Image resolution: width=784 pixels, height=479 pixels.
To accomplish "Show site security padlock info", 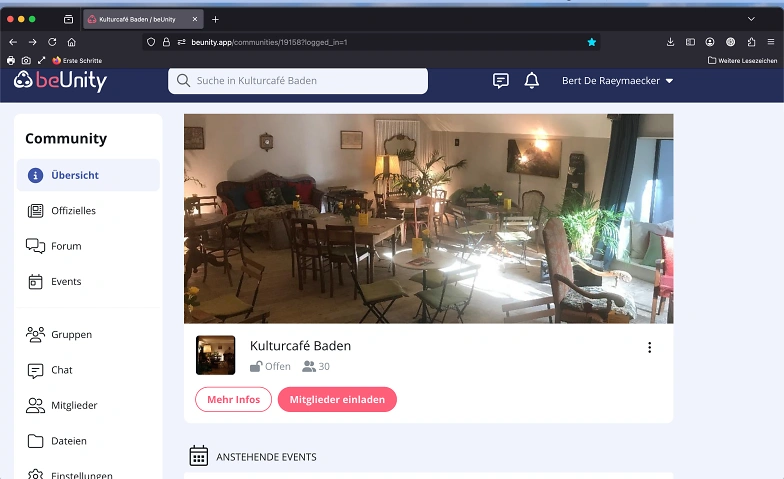I will [166, 42].
